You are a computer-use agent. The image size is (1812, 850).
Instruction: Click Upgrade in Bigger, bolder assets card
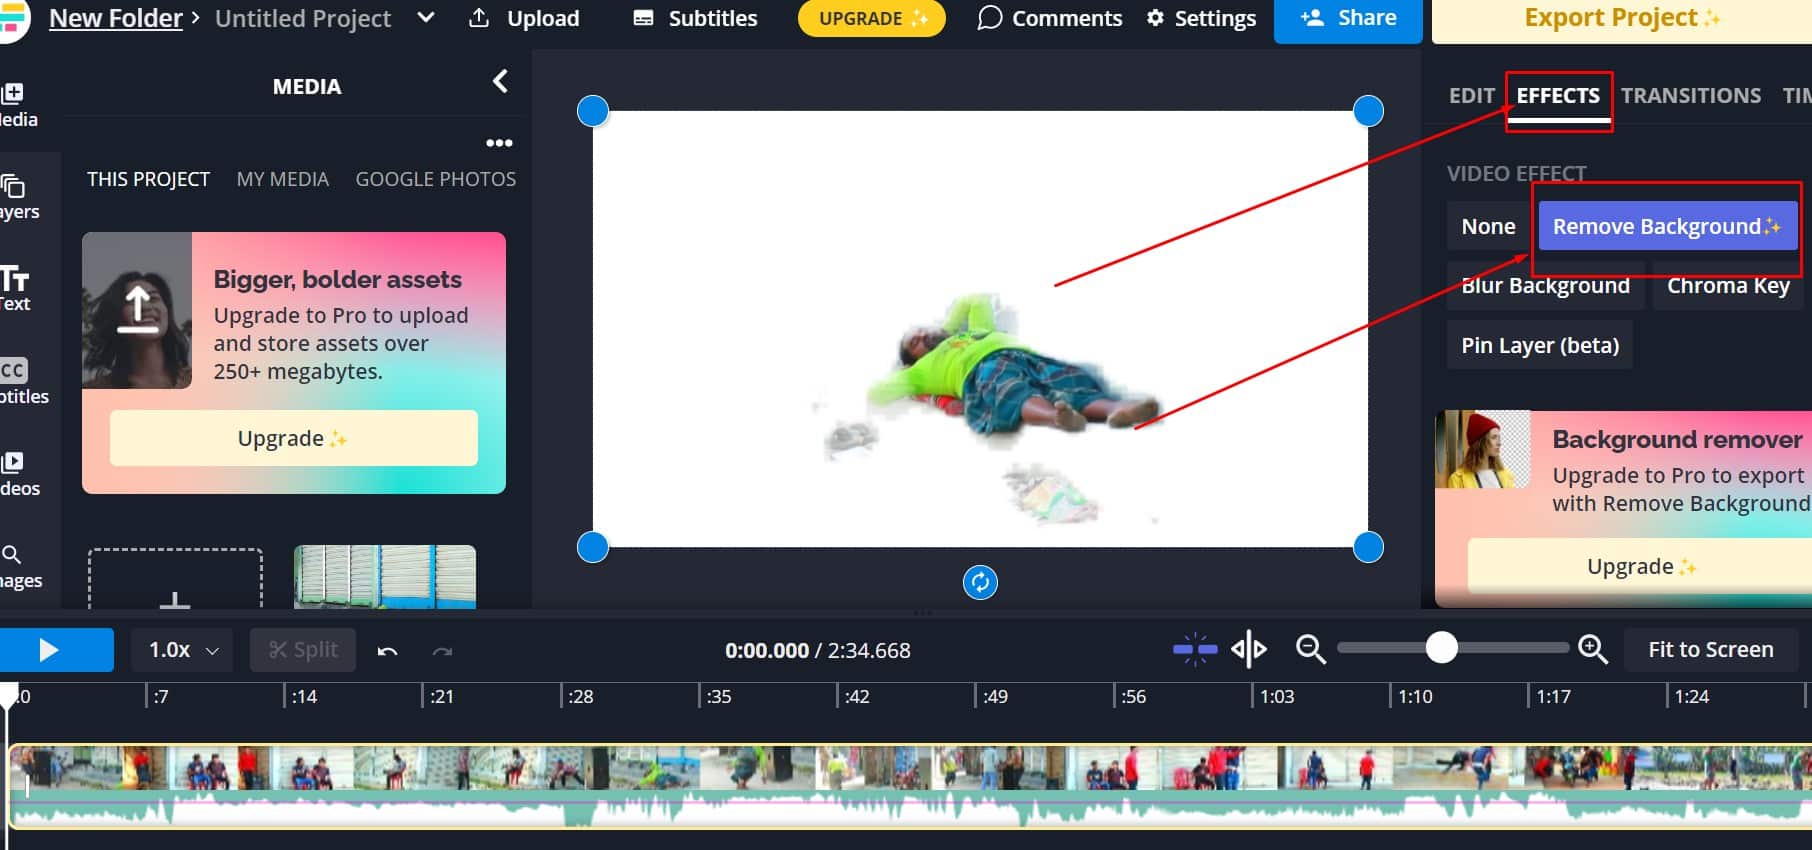(x=294, y=438)
